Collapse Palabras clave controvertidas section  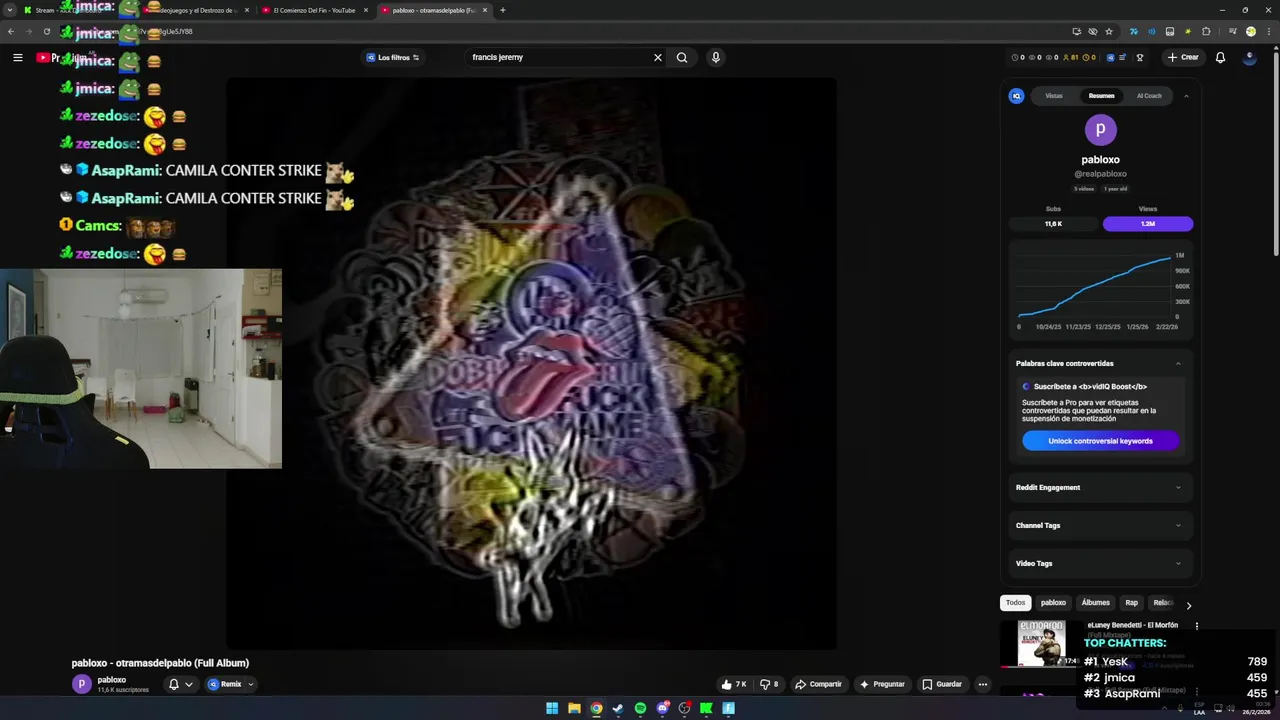point(1178,363)
